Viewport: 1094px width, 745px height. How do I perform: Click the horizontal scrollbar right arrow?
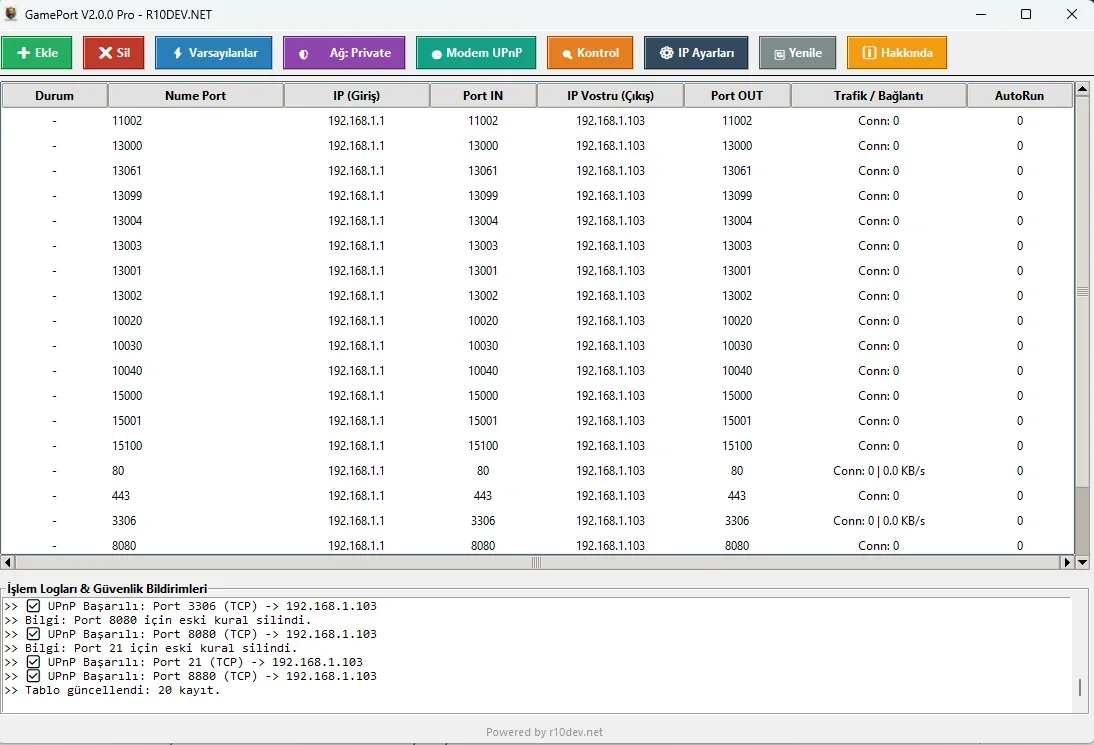tap(1067, 563)
